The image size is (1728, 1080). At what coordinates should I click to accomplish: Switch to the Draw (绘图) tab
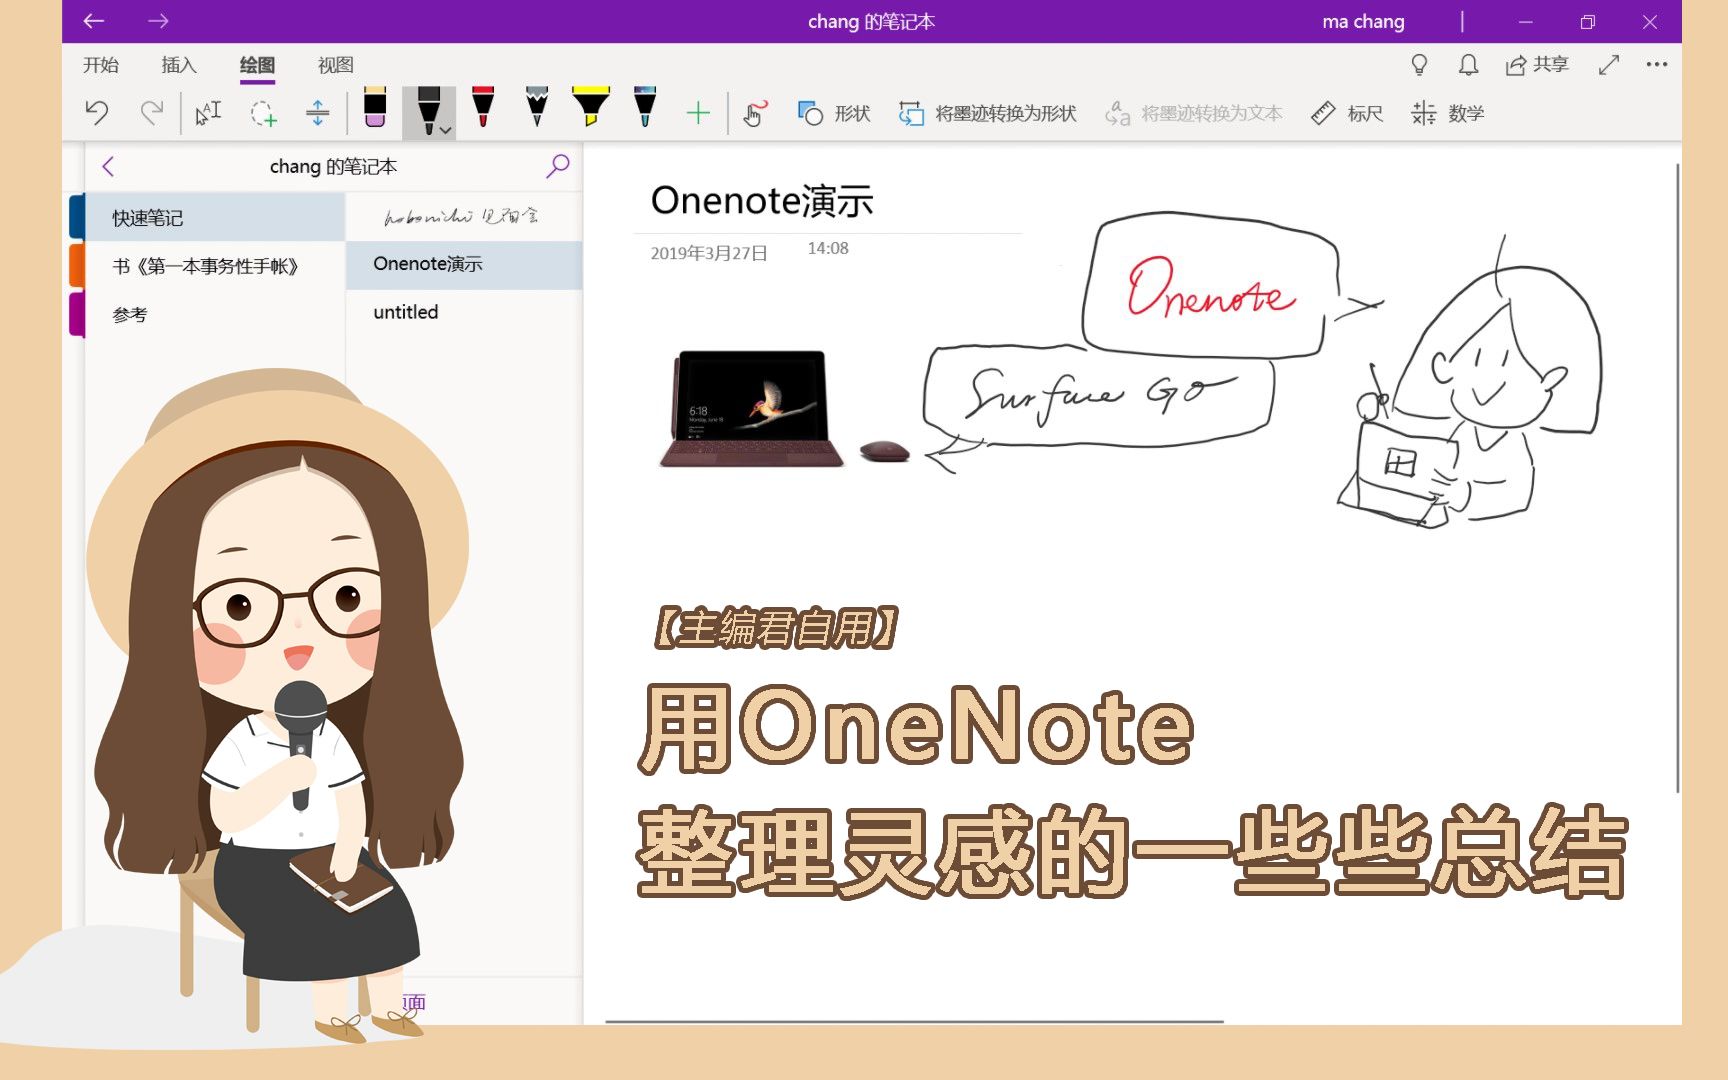257,65
